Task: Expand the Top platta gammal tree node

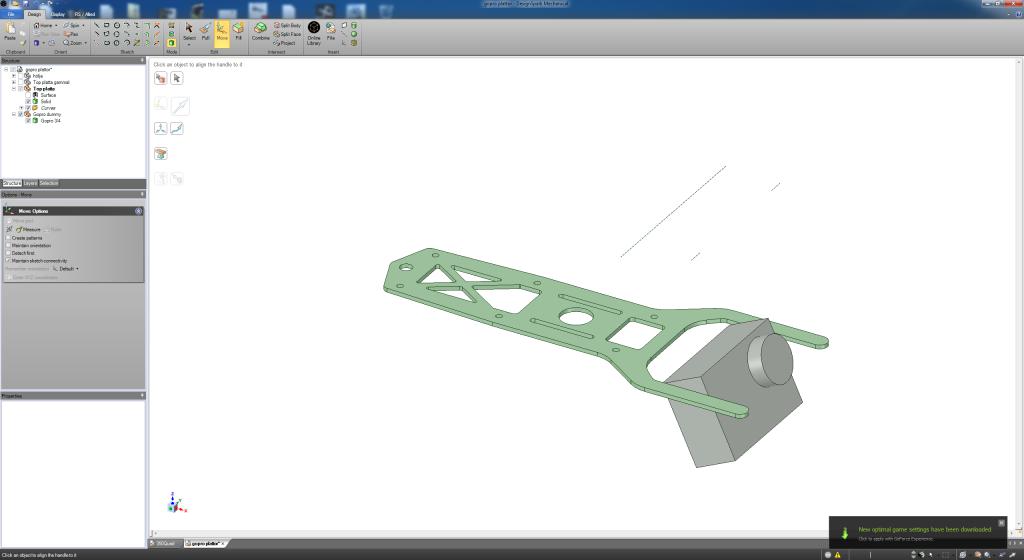Action: 14,82
